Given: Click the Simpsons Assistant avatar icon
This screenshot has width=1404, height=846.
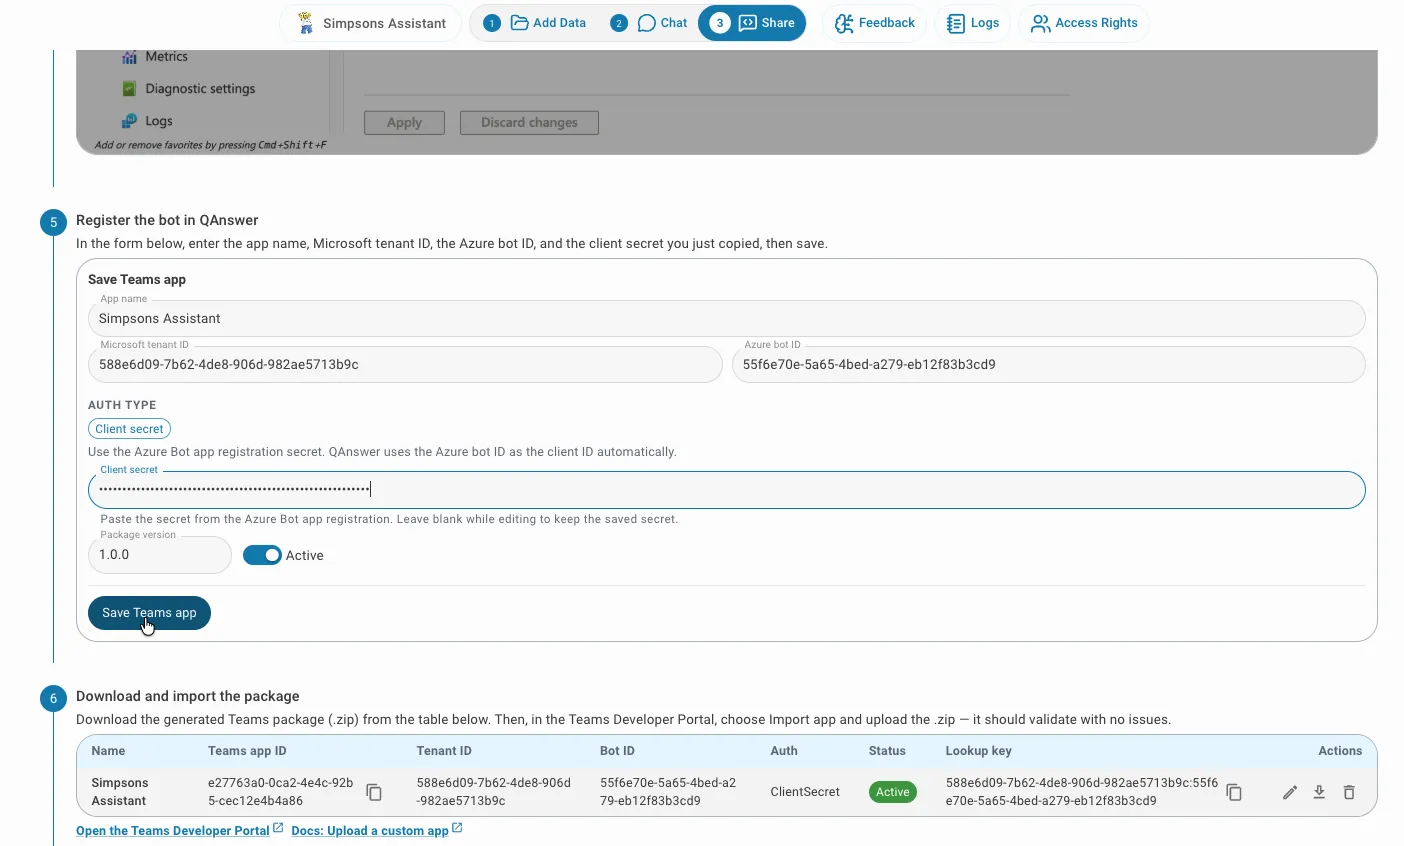Looking at the screenshot, I should pos(306,22).
